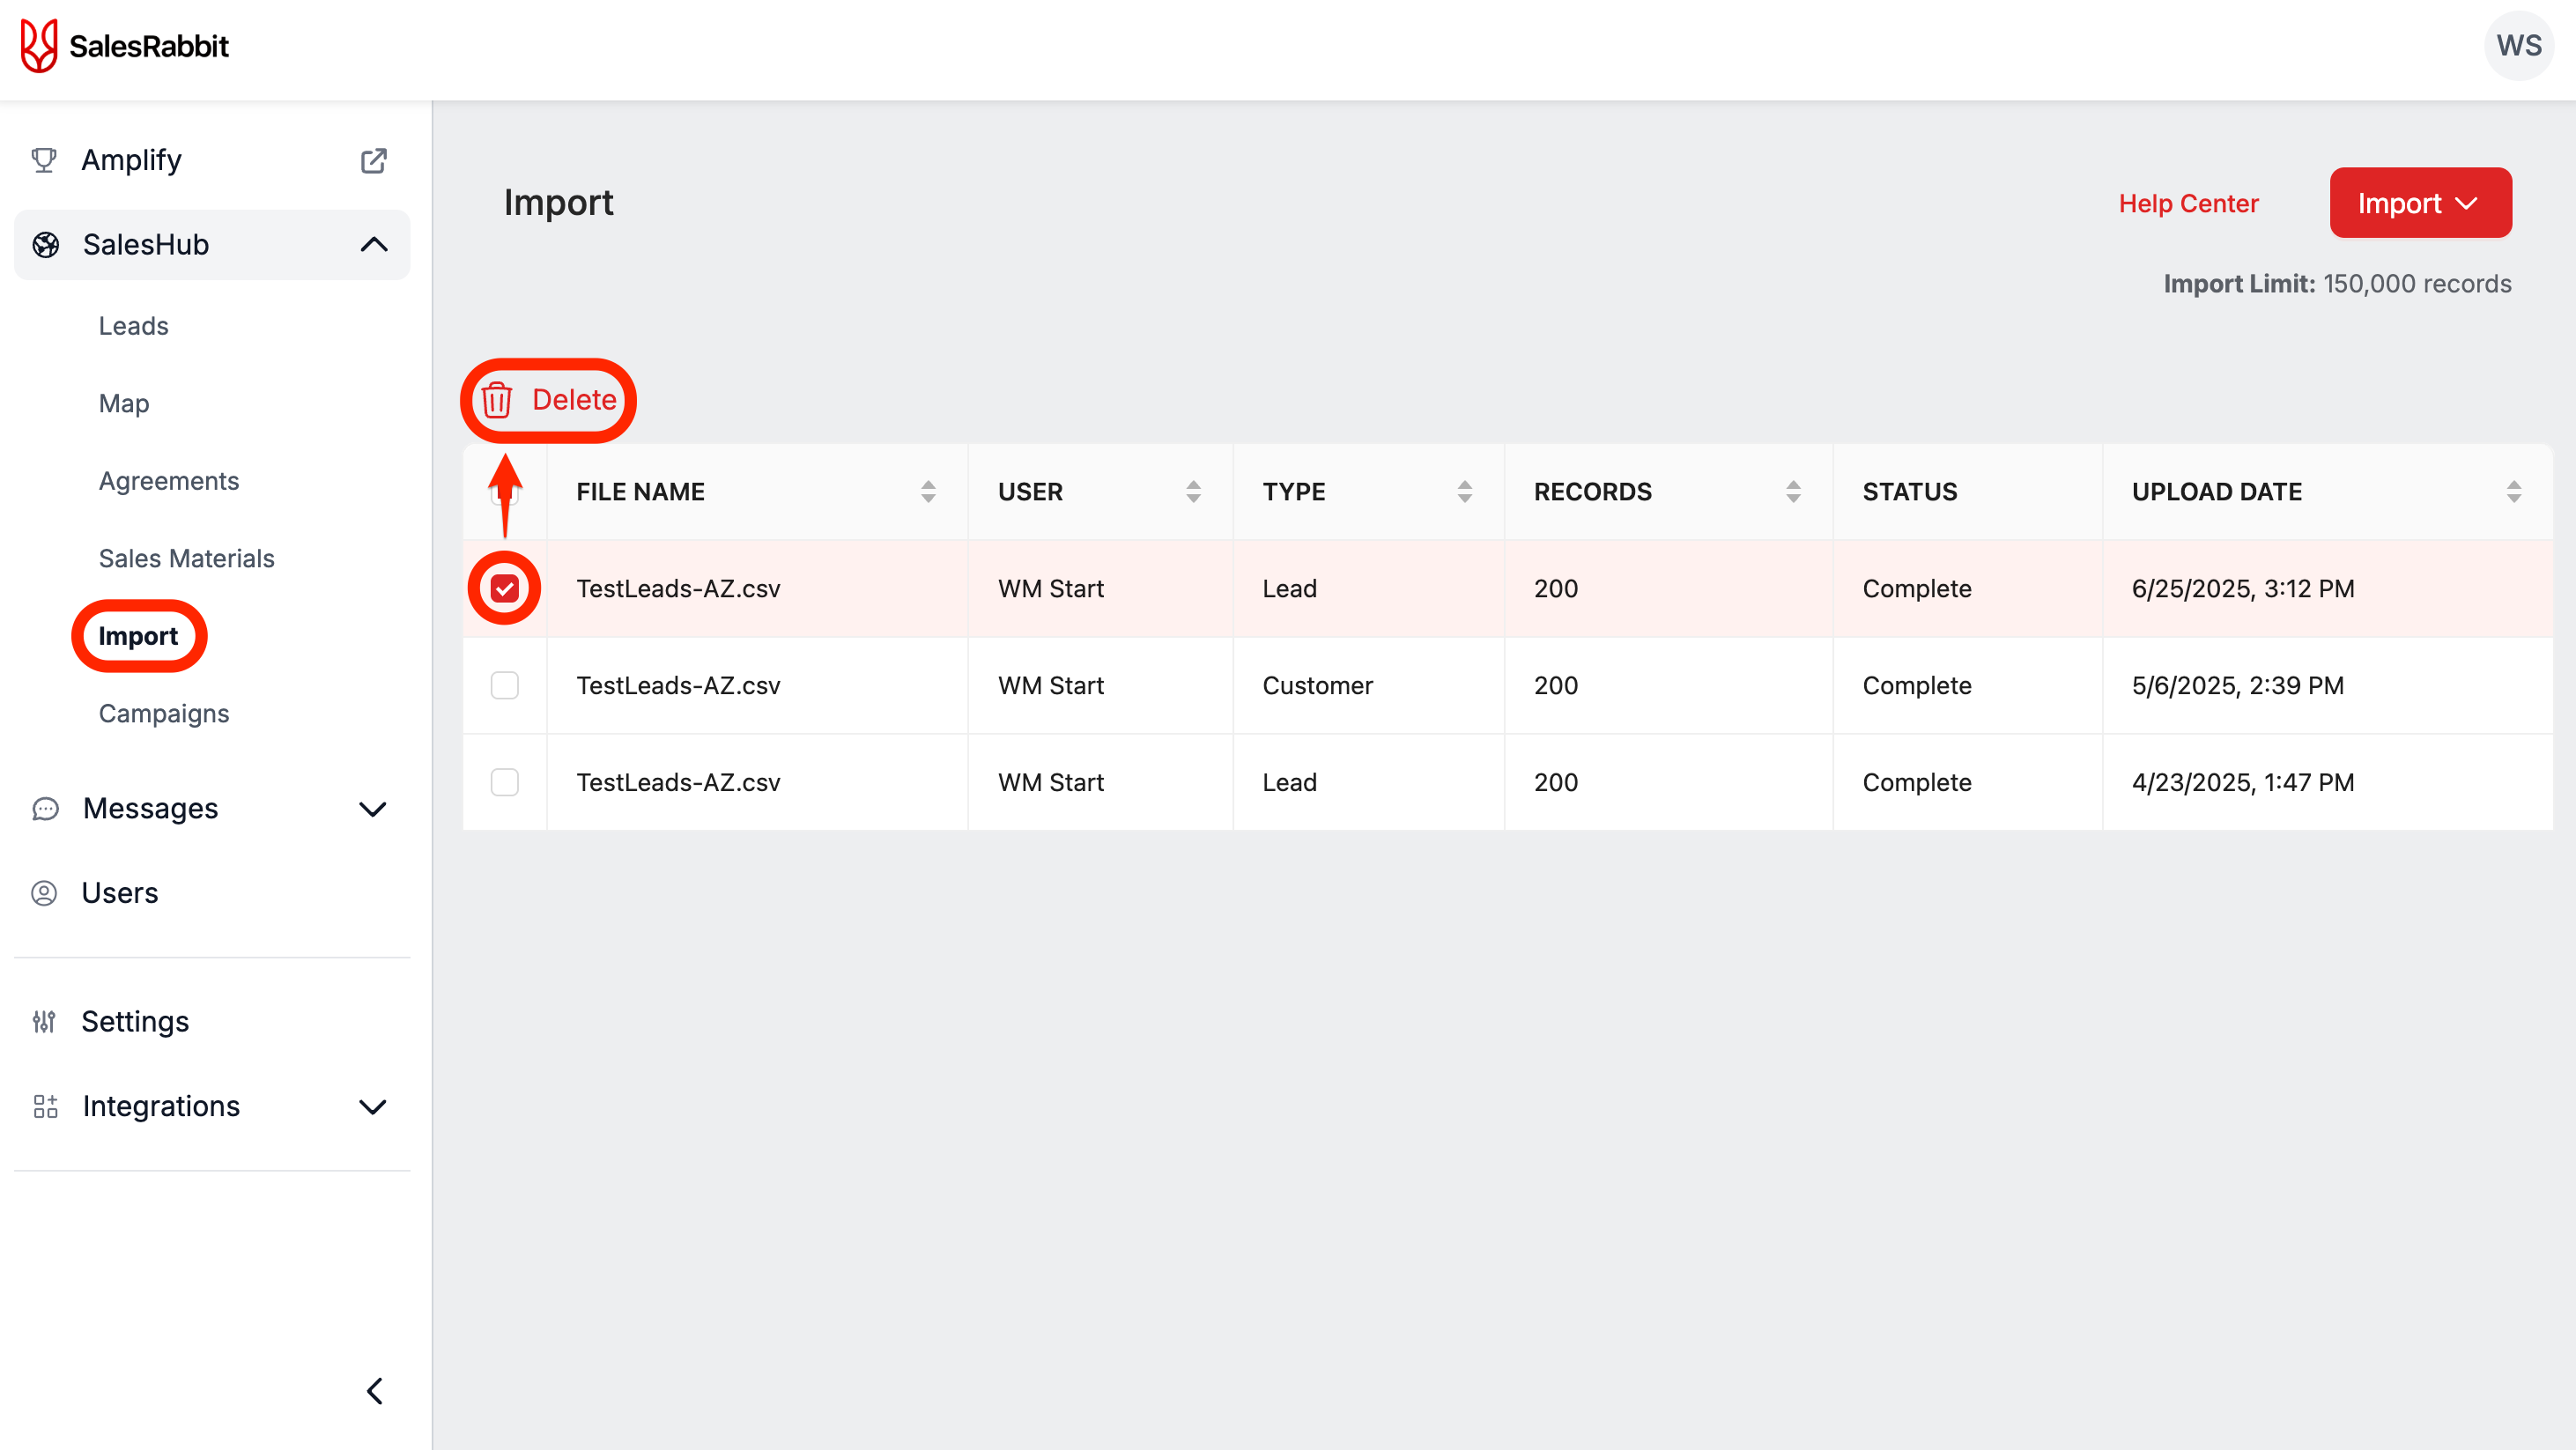The width and height of the screenshot is (2576, 1450).
Task: Open the WS user avatar menu
Action: (x=2518, y=46)
